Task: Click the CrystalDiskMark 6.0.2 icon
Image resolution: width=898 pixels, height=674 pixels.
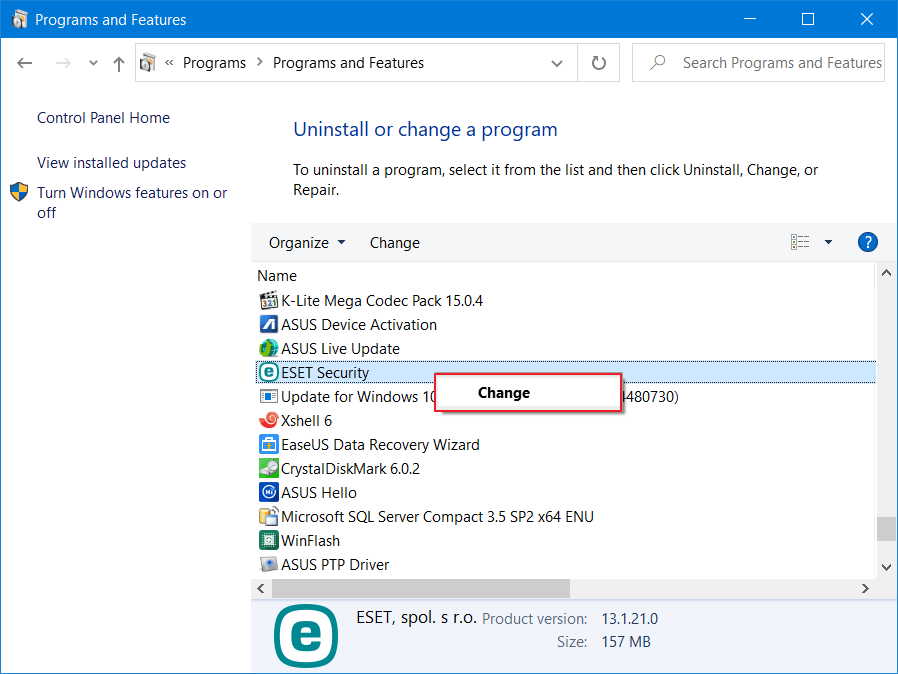Action: click(268, 469)
